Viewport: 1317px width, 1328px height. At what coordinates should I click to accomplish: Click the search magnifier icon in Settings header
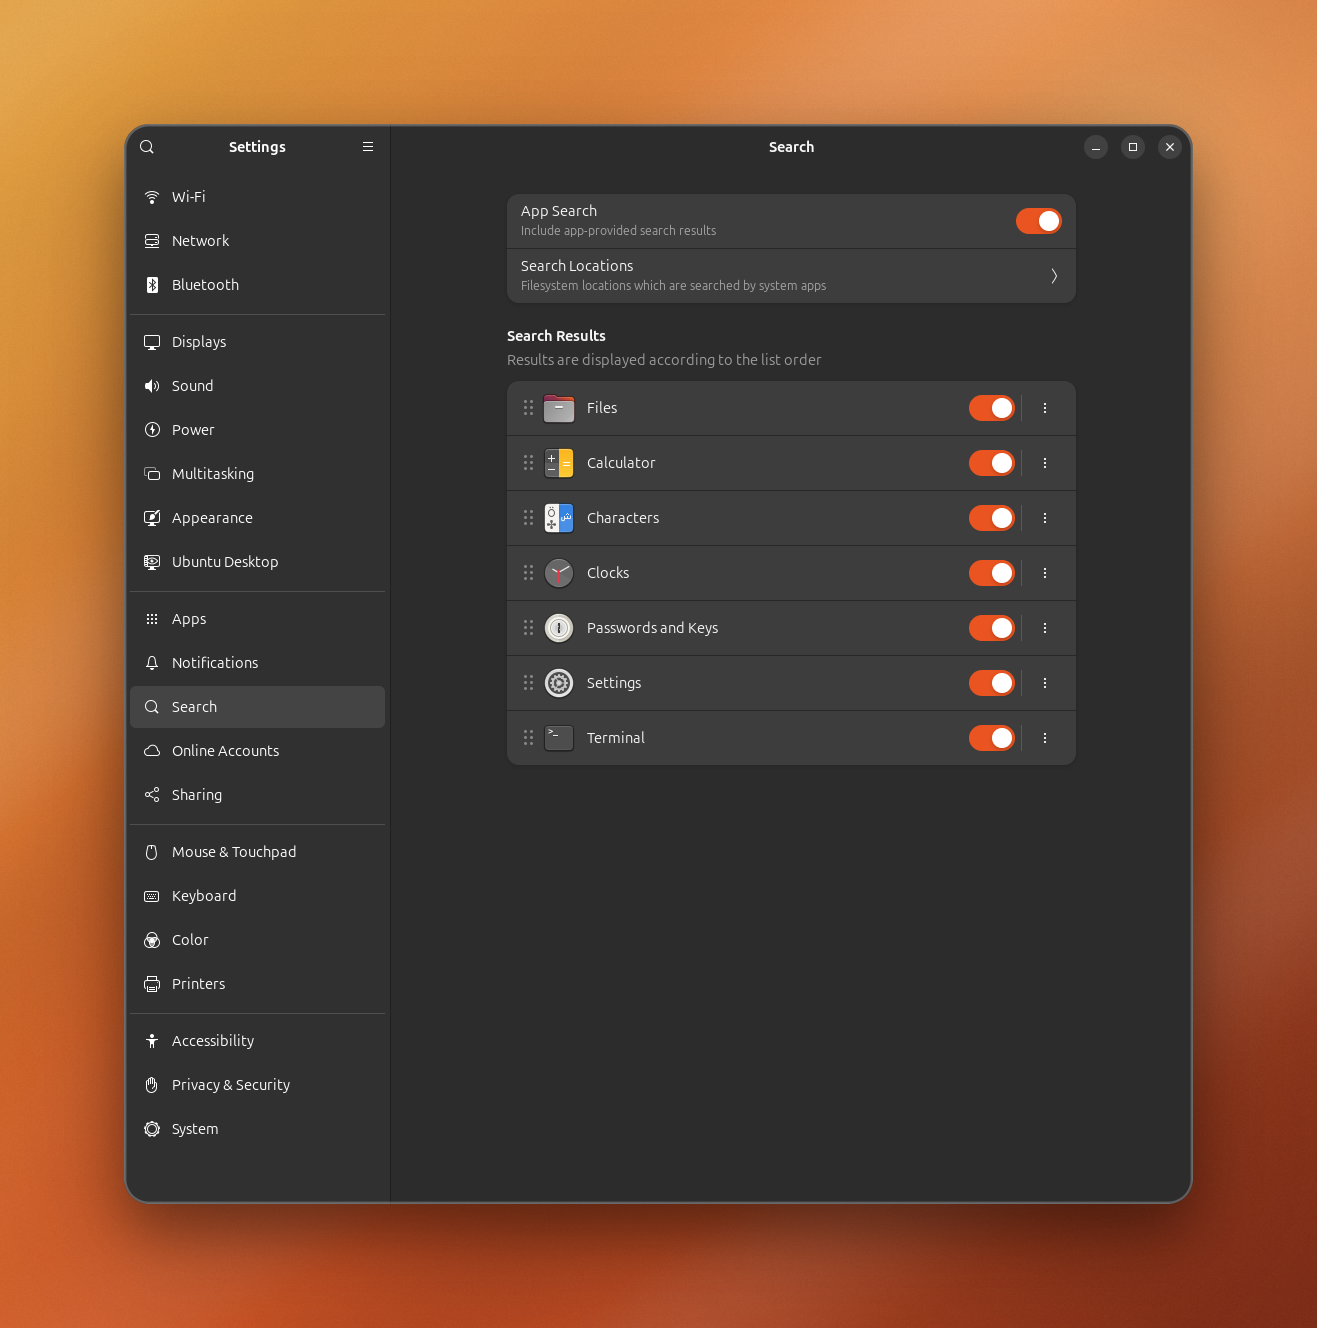(x=147, y=147)
